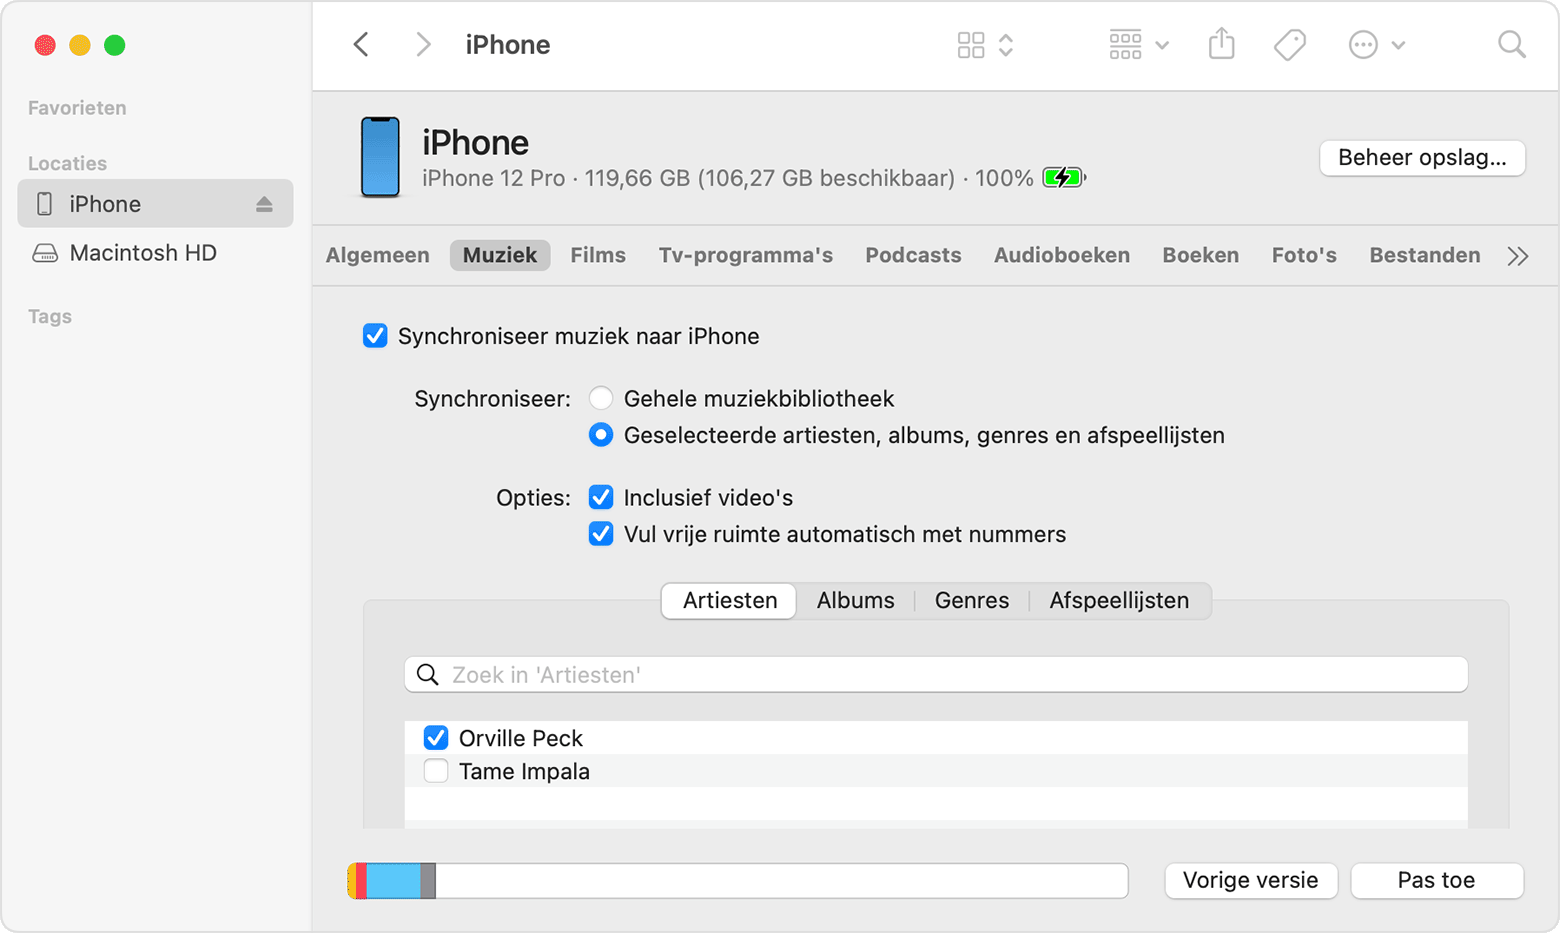Viewport: 1560px width, 934px height.
Task: Click the Zoek in 'Artiesten' search field
Action: click(936, 675)
